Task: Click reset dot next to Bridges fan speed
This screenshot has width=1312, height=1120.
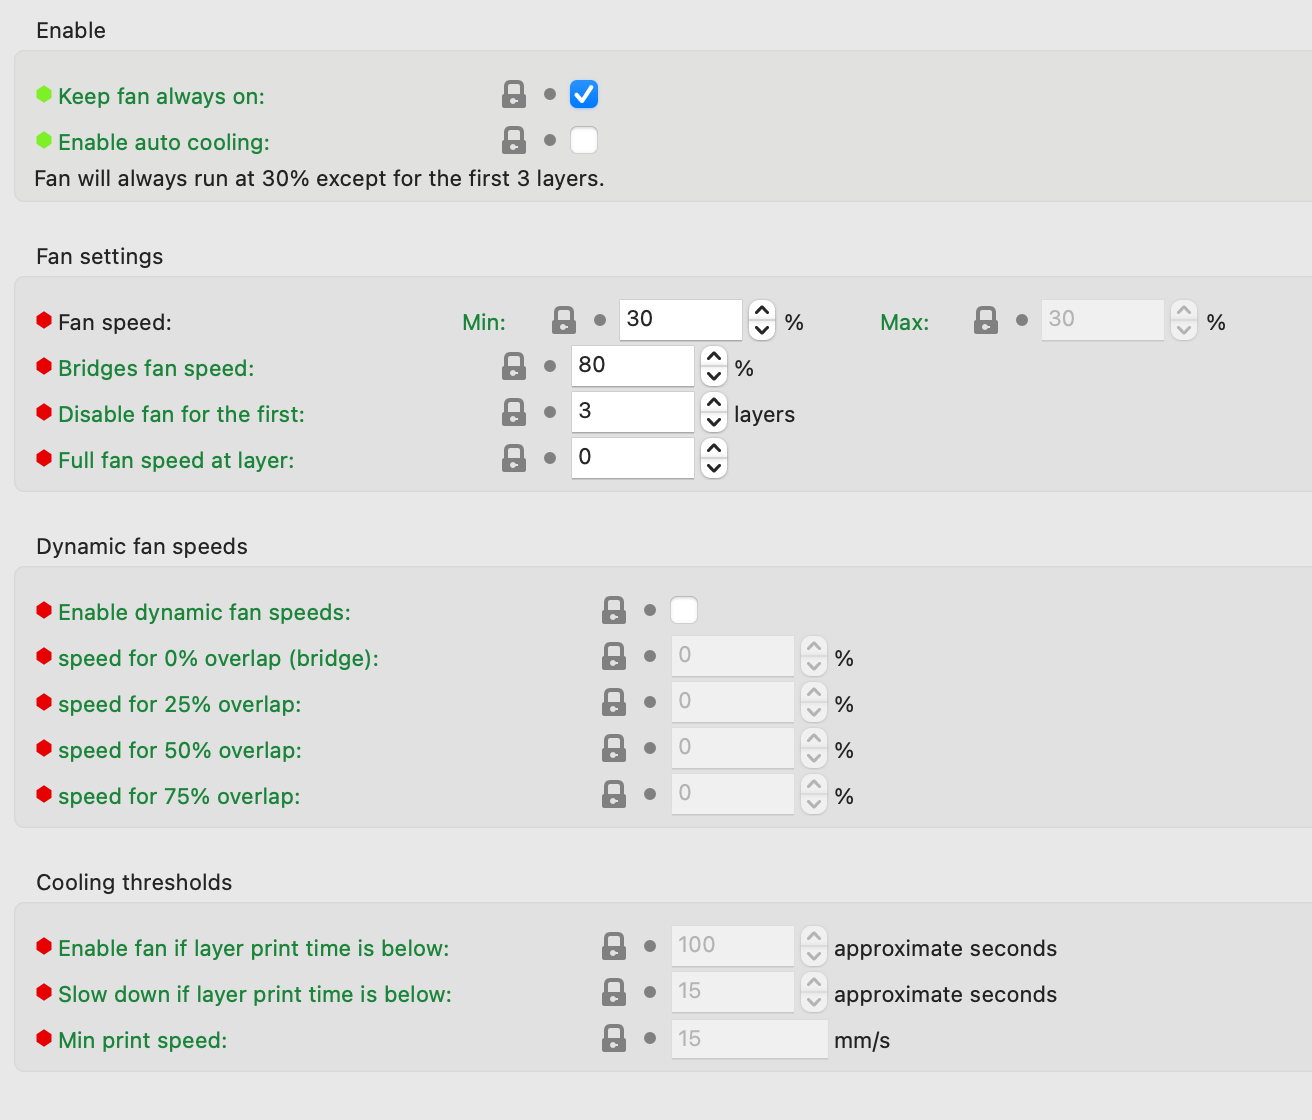Action: point(550,367)
